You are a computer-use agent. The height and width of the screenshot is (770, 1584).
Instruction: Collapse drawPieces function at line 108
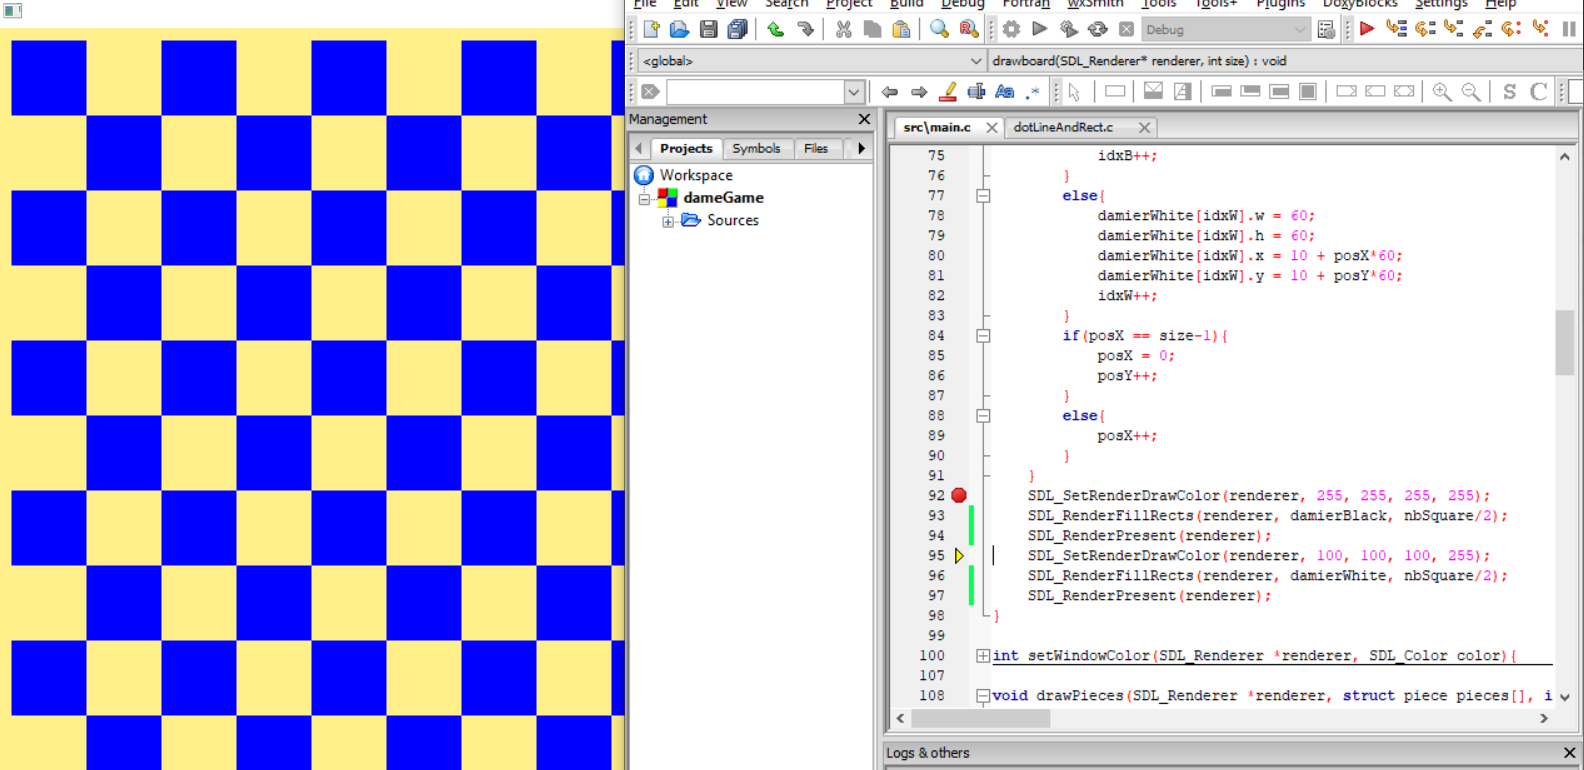tap(984, 696)
